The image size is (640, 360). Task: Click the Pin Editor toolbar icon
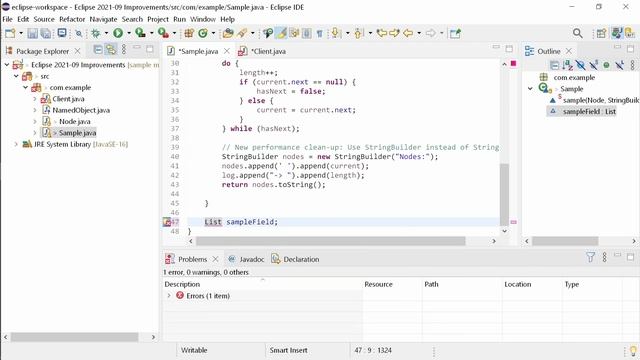(455, 33)
